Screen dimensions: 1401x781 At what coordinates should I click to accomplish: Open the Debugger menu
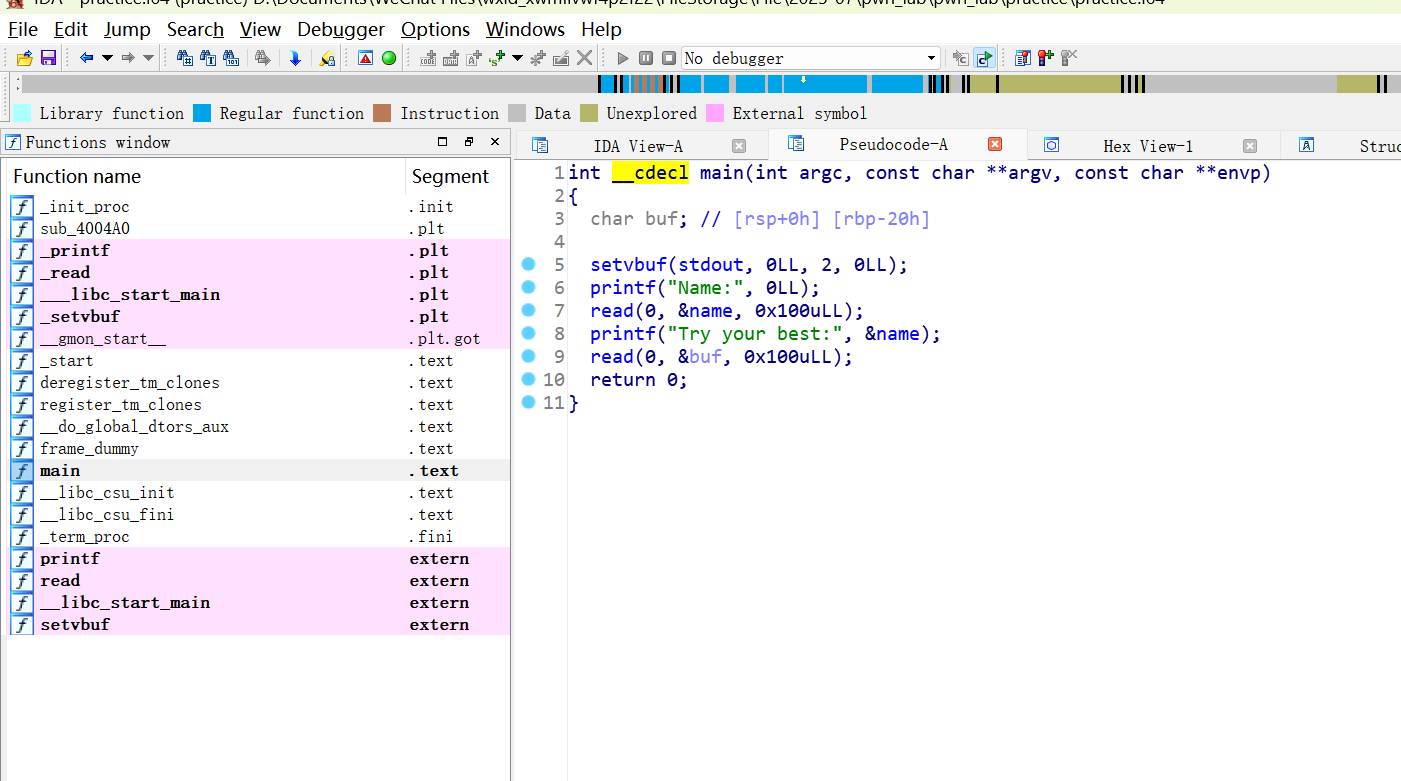coord(341,29)
